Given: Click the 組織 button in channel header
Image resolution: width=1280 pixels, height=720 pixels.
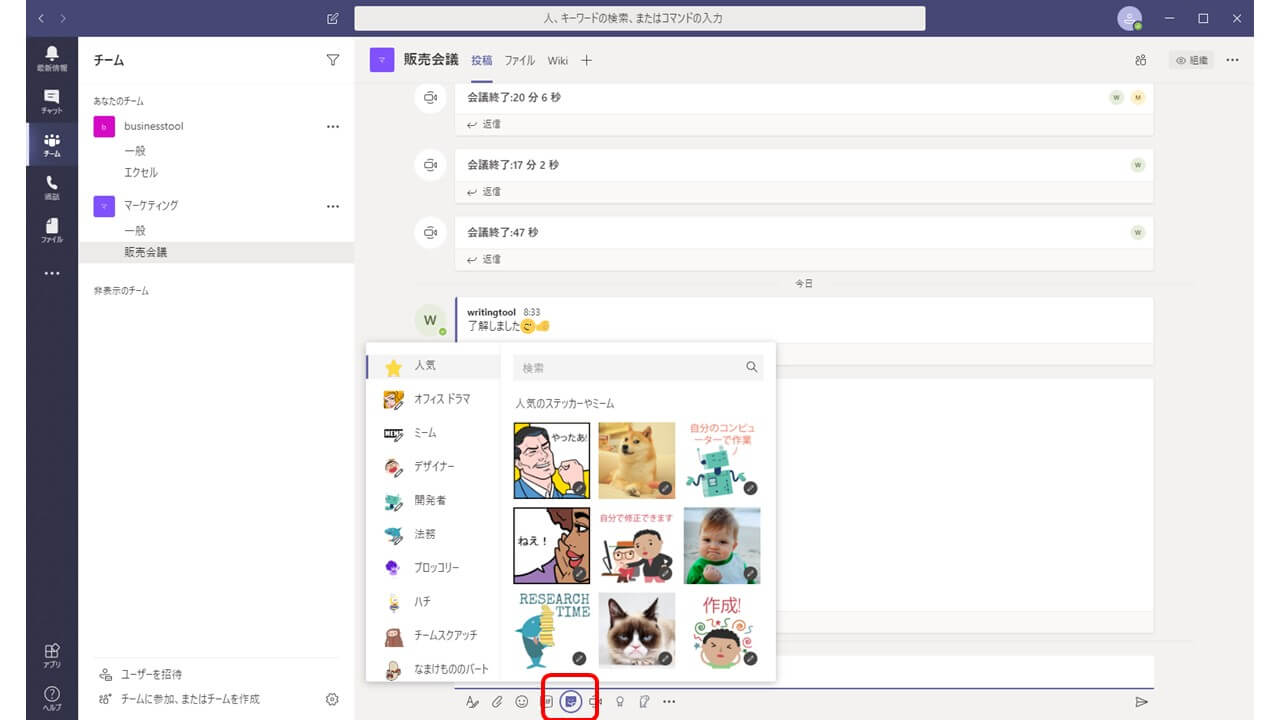Looking at the screenshot, I should (x=1191, y=61).
